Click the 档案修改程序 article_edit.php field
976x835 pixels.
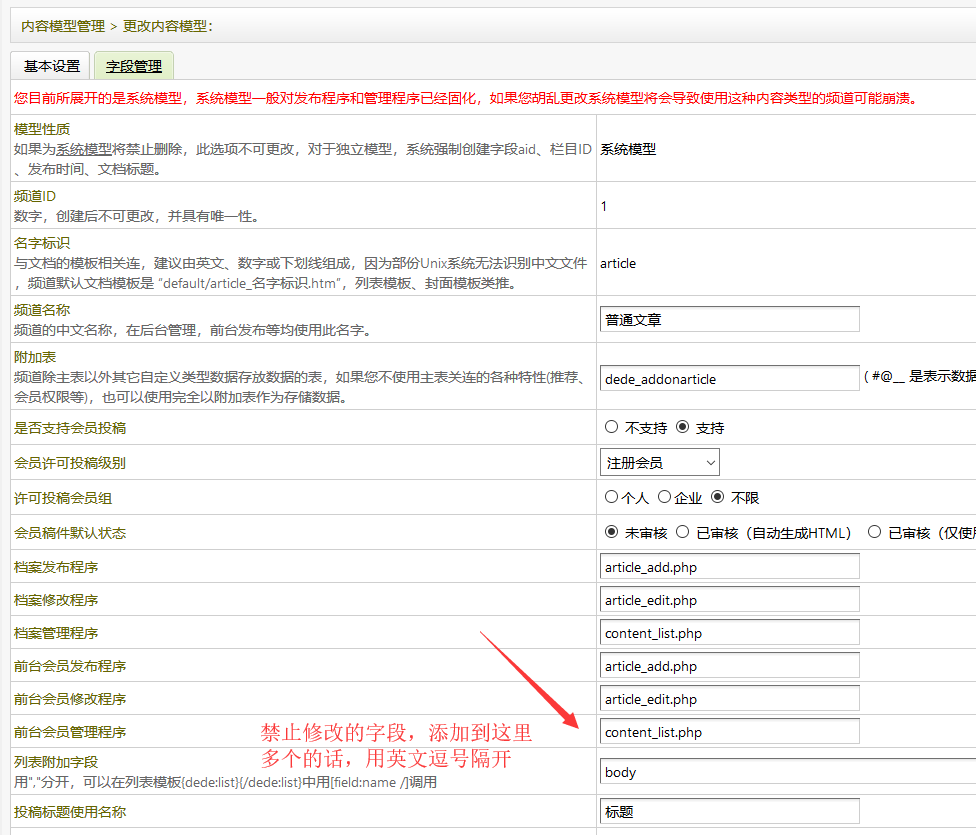(x=729, y=598)
